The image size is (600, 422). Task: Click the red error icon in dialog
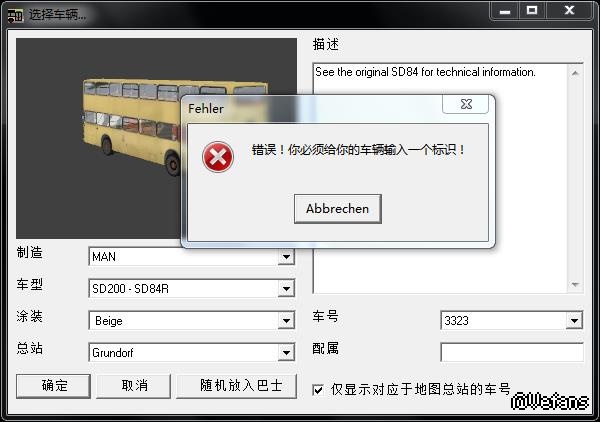point(218,157)
